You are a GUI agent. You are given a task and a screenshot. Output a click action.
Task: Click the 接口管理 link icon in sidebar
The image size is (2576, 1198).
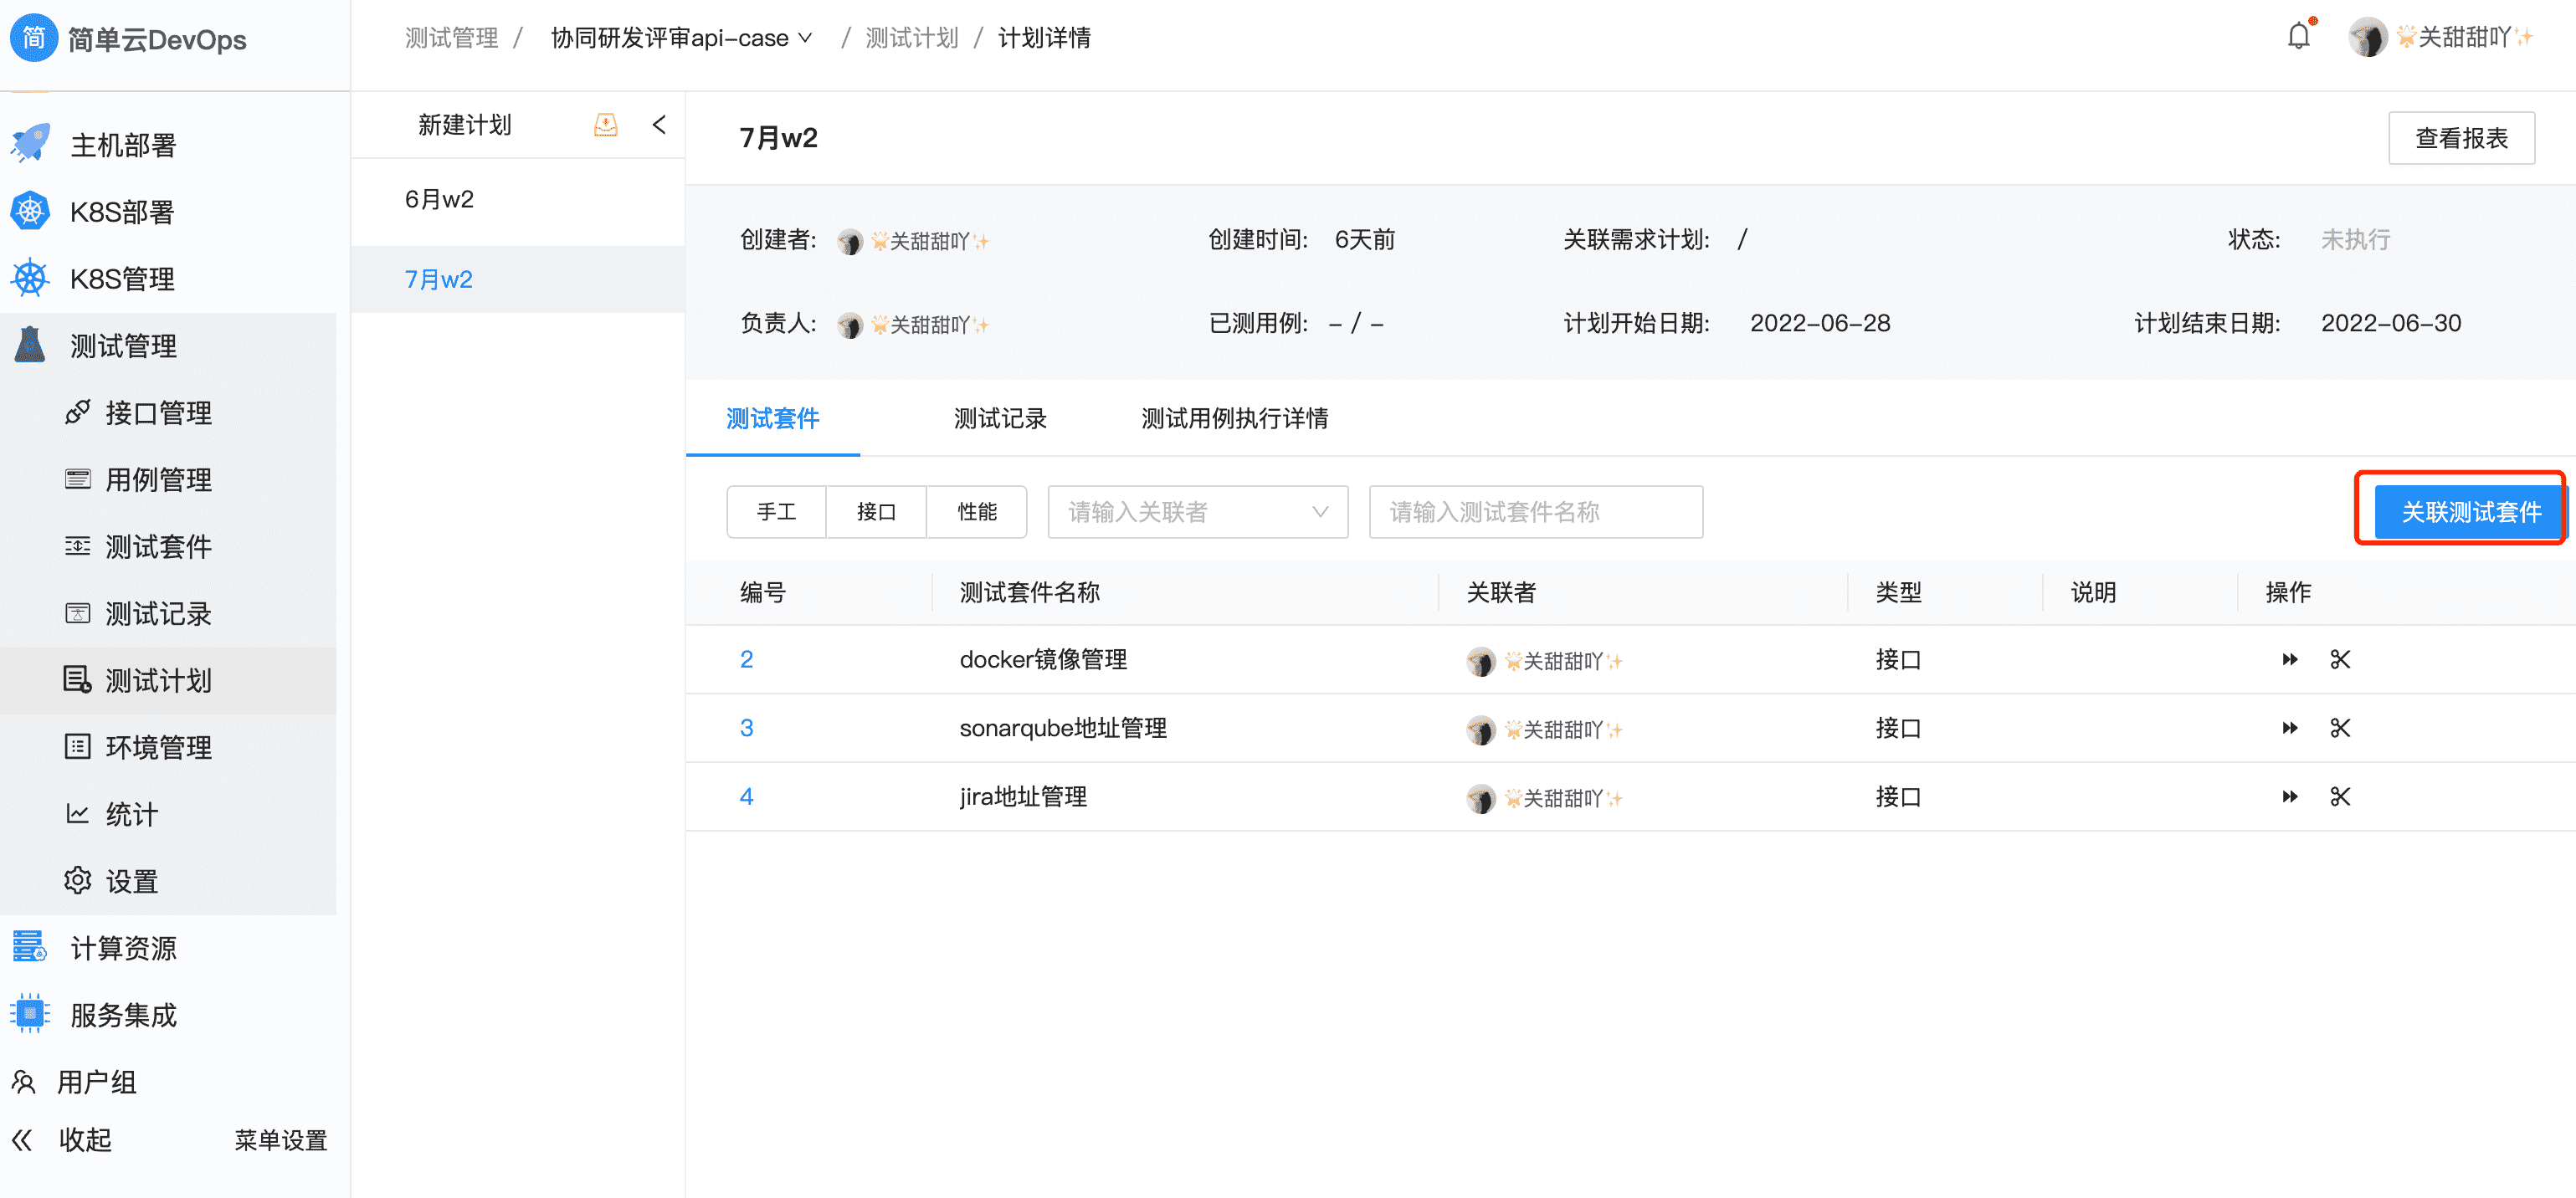[x=78, y=412]
